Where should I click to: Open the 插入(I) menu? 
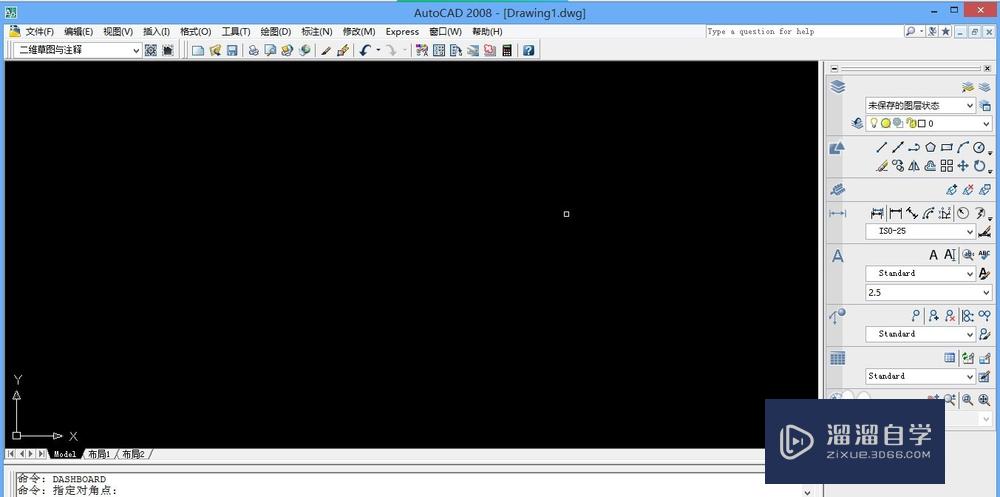(156, 31)
